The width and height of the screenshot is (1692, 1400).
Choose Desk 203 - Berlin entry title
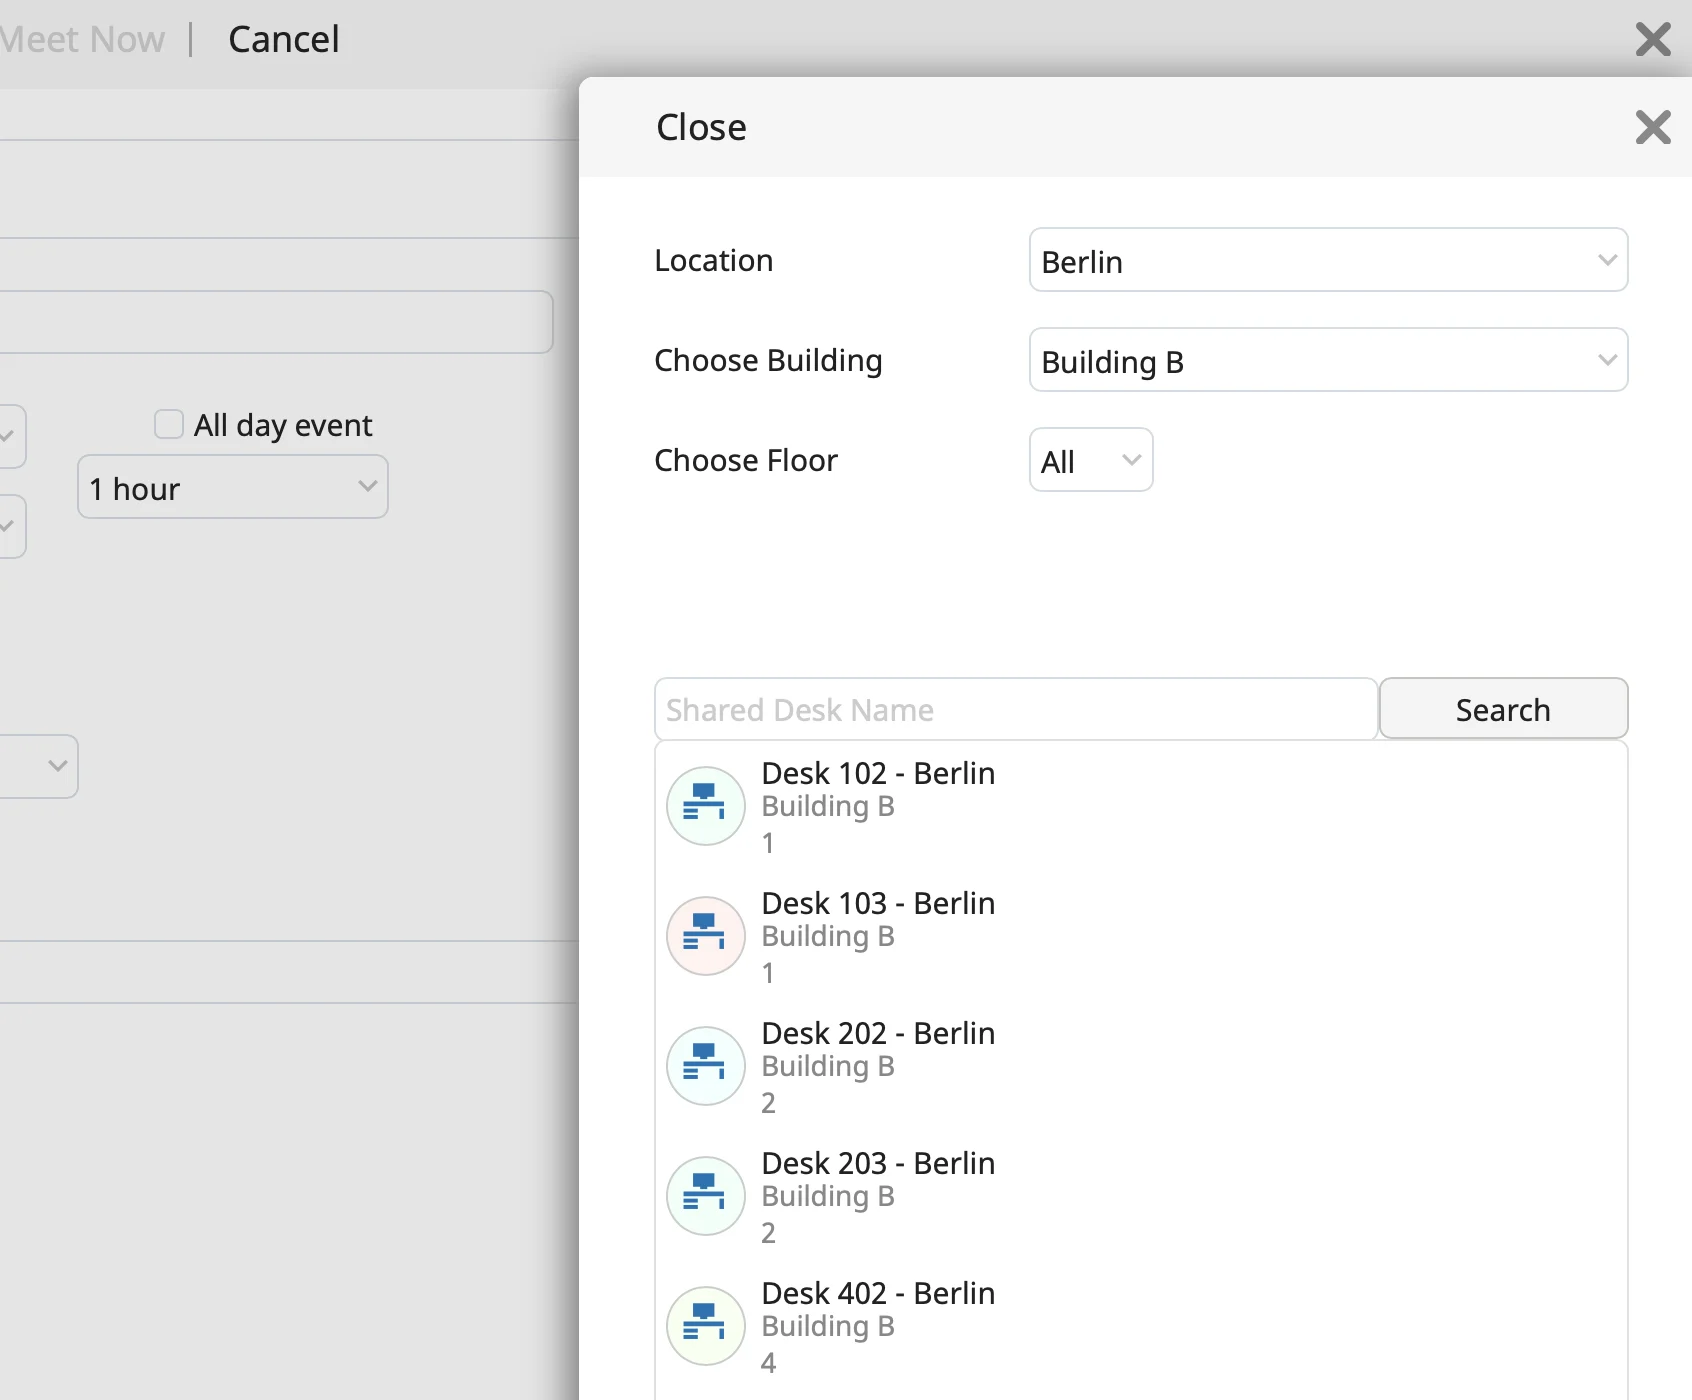pyautogui.click(x=877, y=1163)
